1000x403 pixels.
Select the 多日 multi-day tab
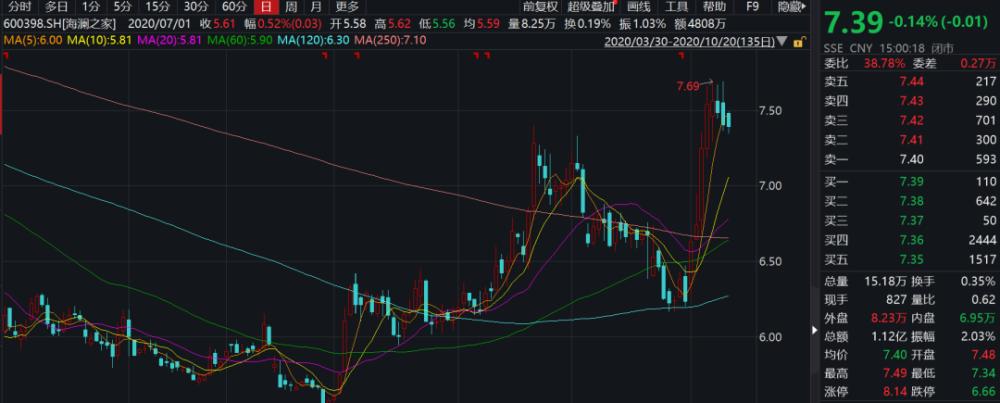[x=55, y=6]
